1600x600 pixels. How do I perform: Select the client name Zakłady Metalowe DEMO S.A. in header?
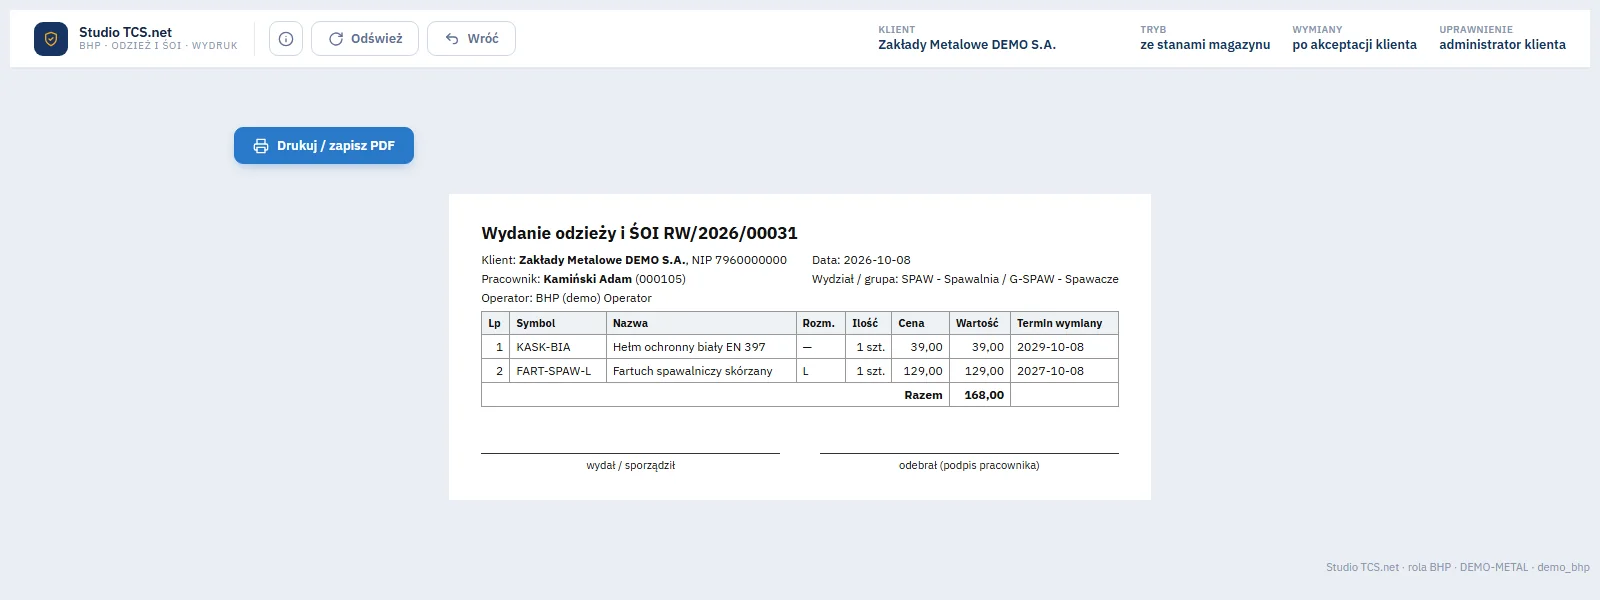coord(967,45)
